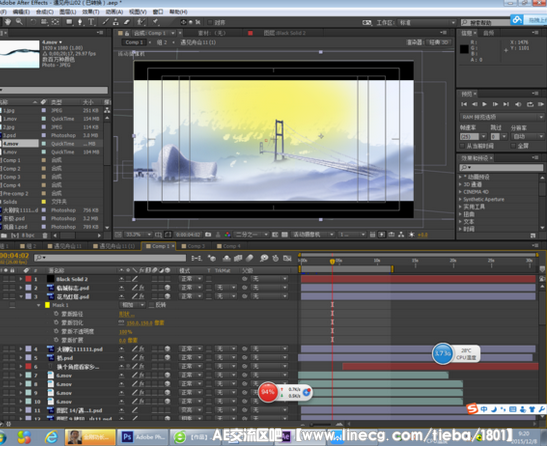
Task: Switch to the Comp 4 timeline tab
Action: 229,246
